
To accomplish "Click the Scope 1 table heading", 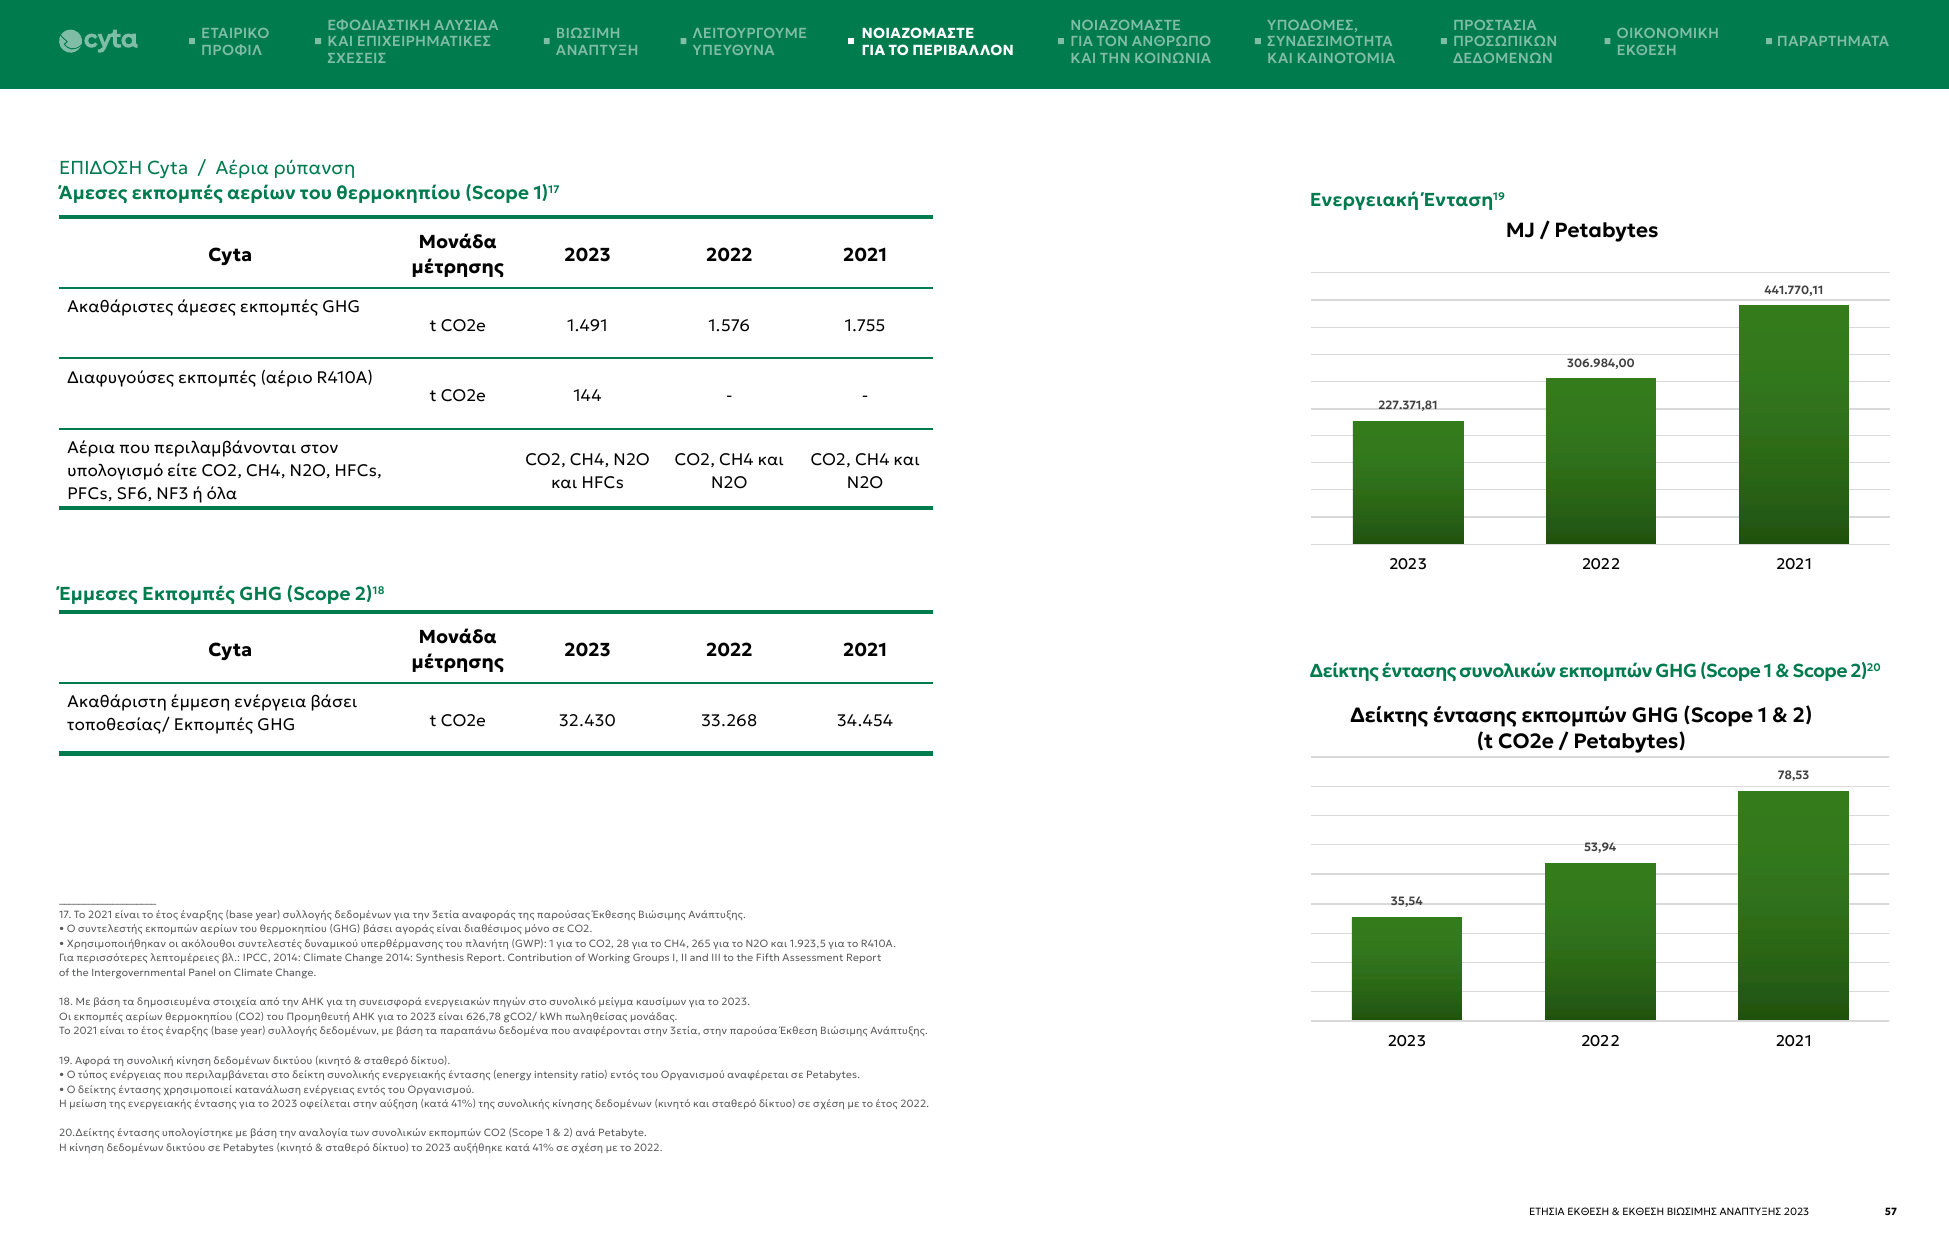I will coord(308,192).
